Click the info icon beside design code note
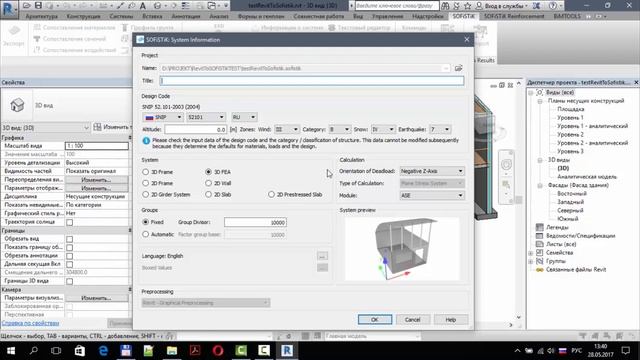The height and width of the screenshot is (360, 640). pos(146,141)
